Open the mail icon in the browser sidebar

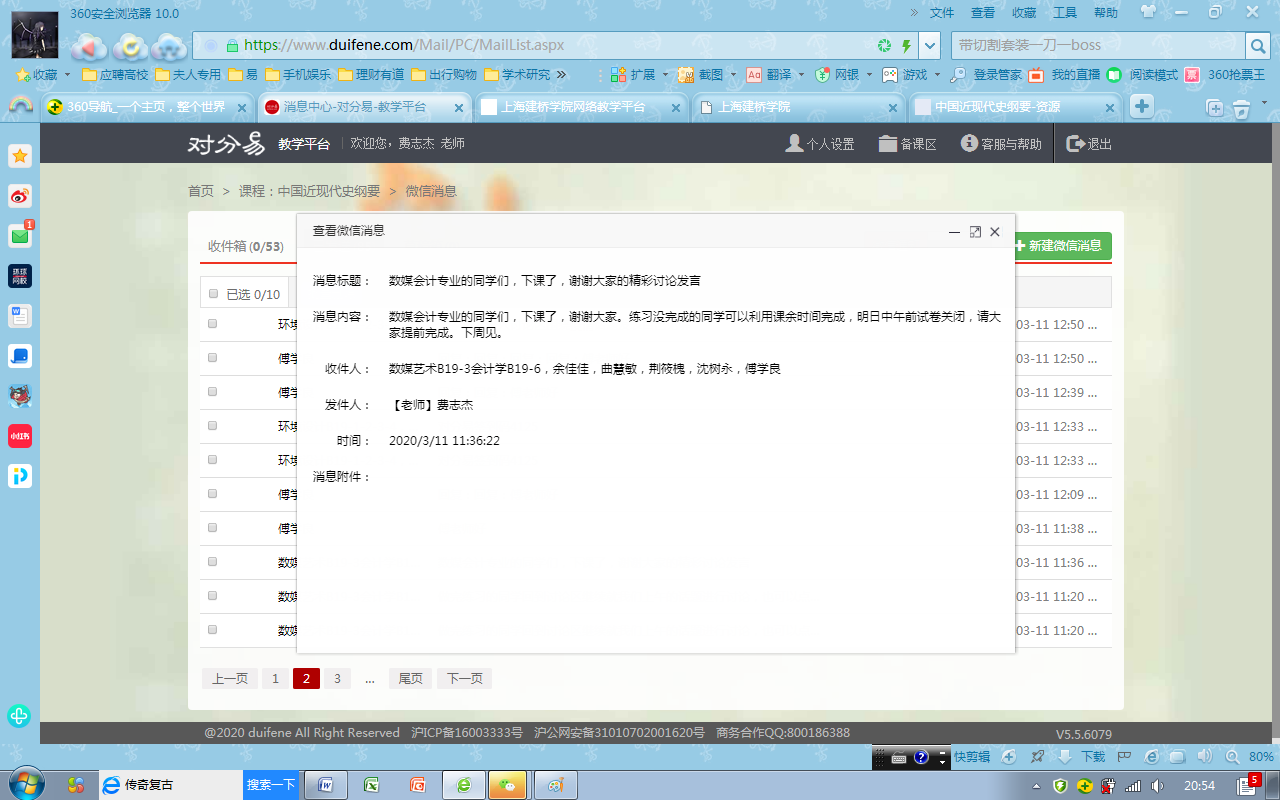20,236
